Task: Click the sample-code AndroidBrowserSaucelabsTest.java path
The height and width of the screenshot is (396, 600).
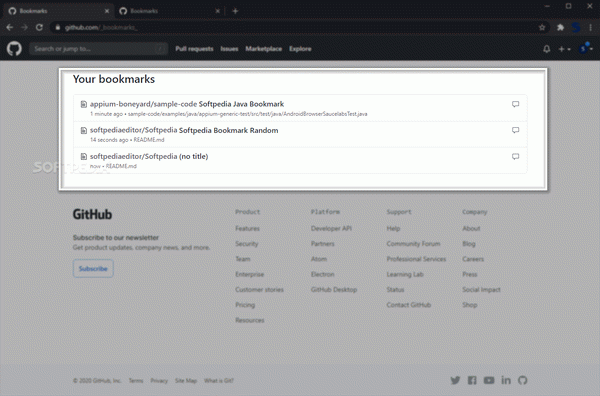Action: (x=248, y=114)
